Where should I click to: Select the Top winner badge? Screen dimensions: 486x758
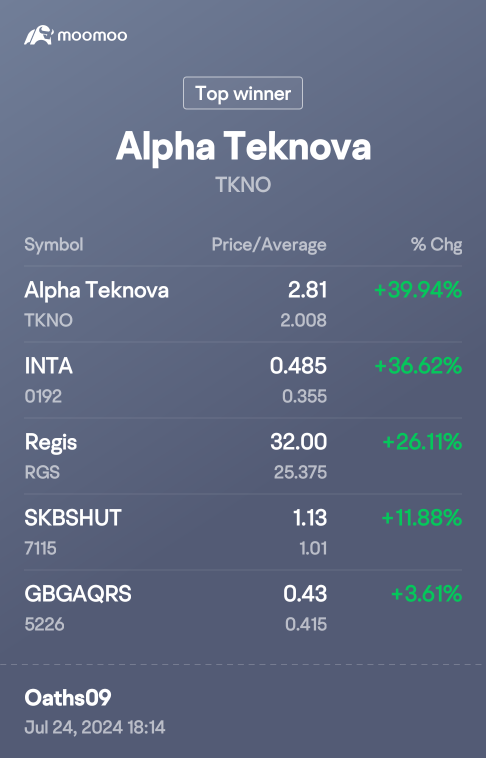point(243,93)
